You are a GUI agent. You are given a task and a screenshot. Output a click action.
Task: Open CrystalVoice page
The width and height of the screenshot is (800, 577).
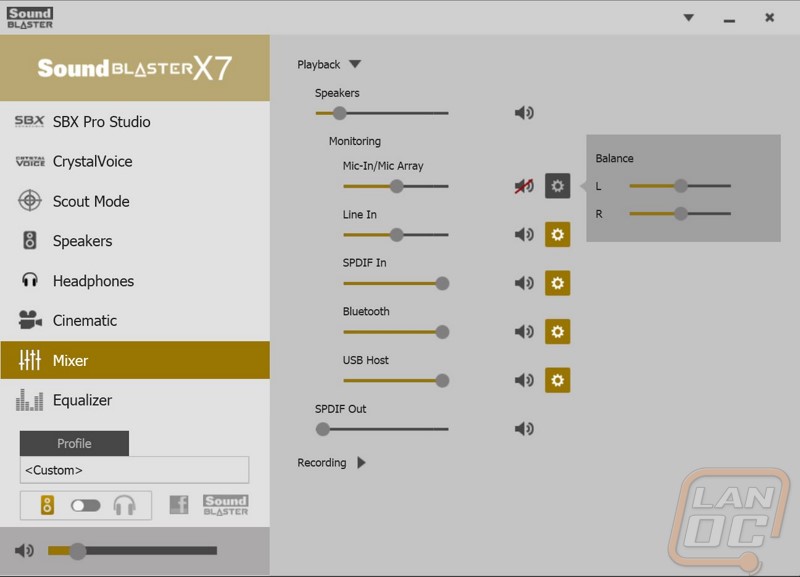point(135,161)
